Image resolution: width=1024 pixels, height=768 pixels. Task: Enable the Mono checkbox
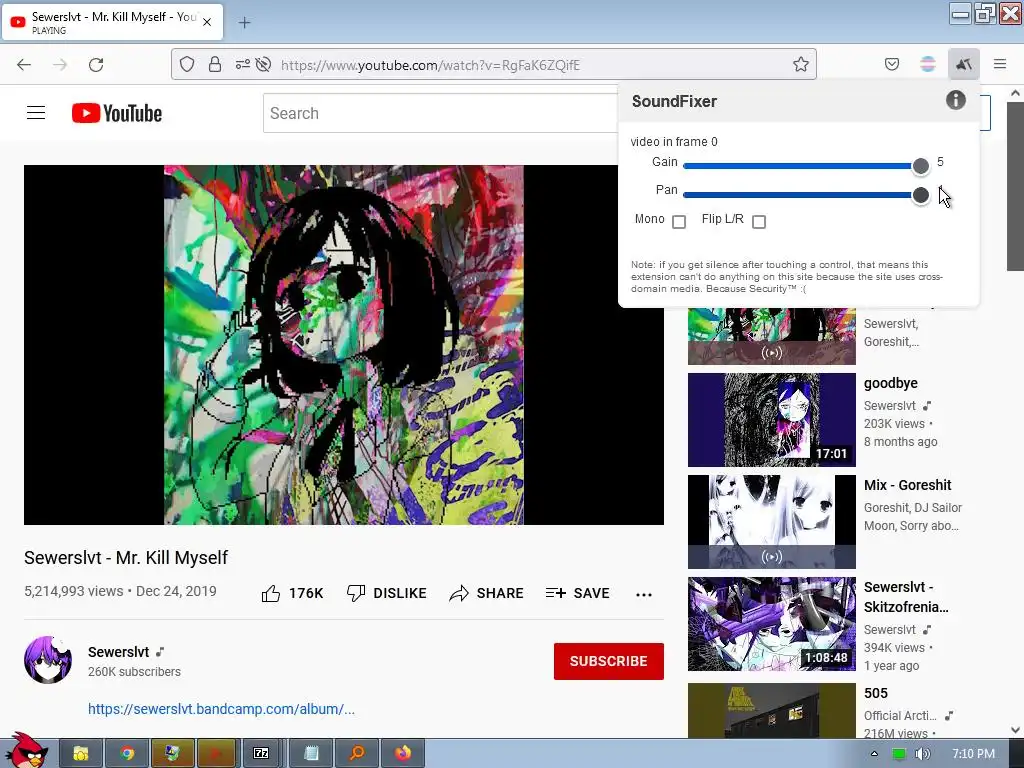pos(679,222)
